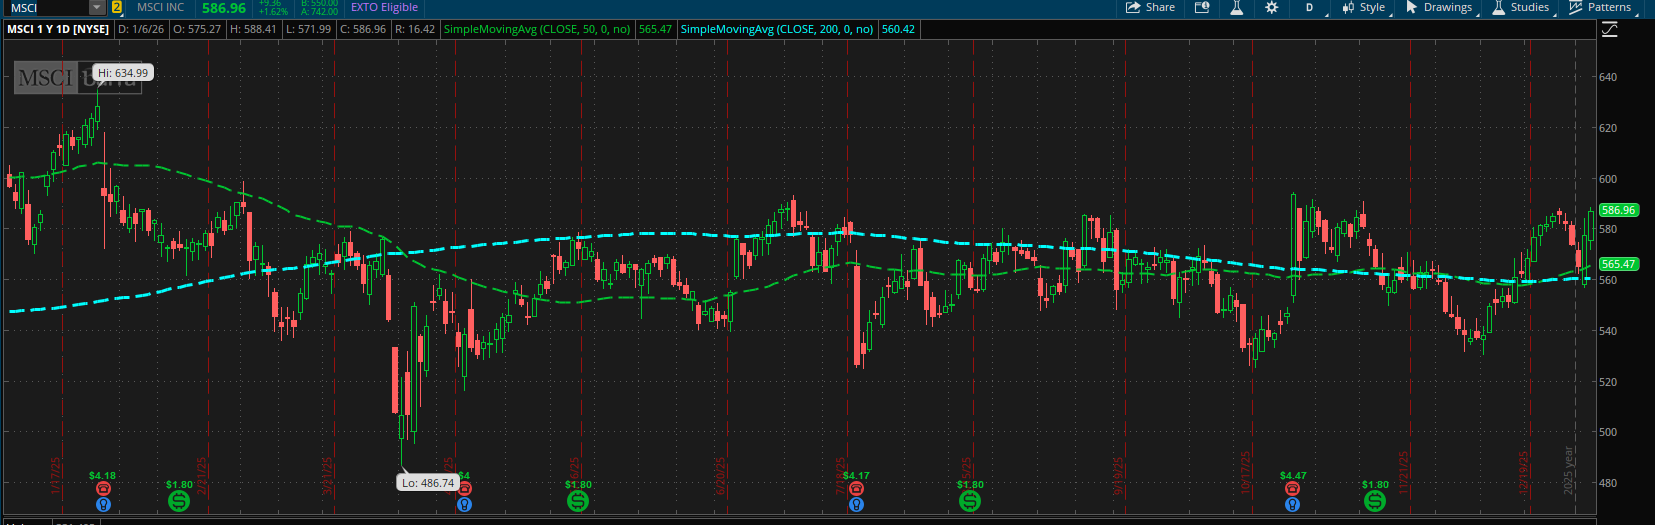This screenshot has width=1655, height=525.
Task: Click the green 586.96 price axis marker
Action: tap(1617, 210)
